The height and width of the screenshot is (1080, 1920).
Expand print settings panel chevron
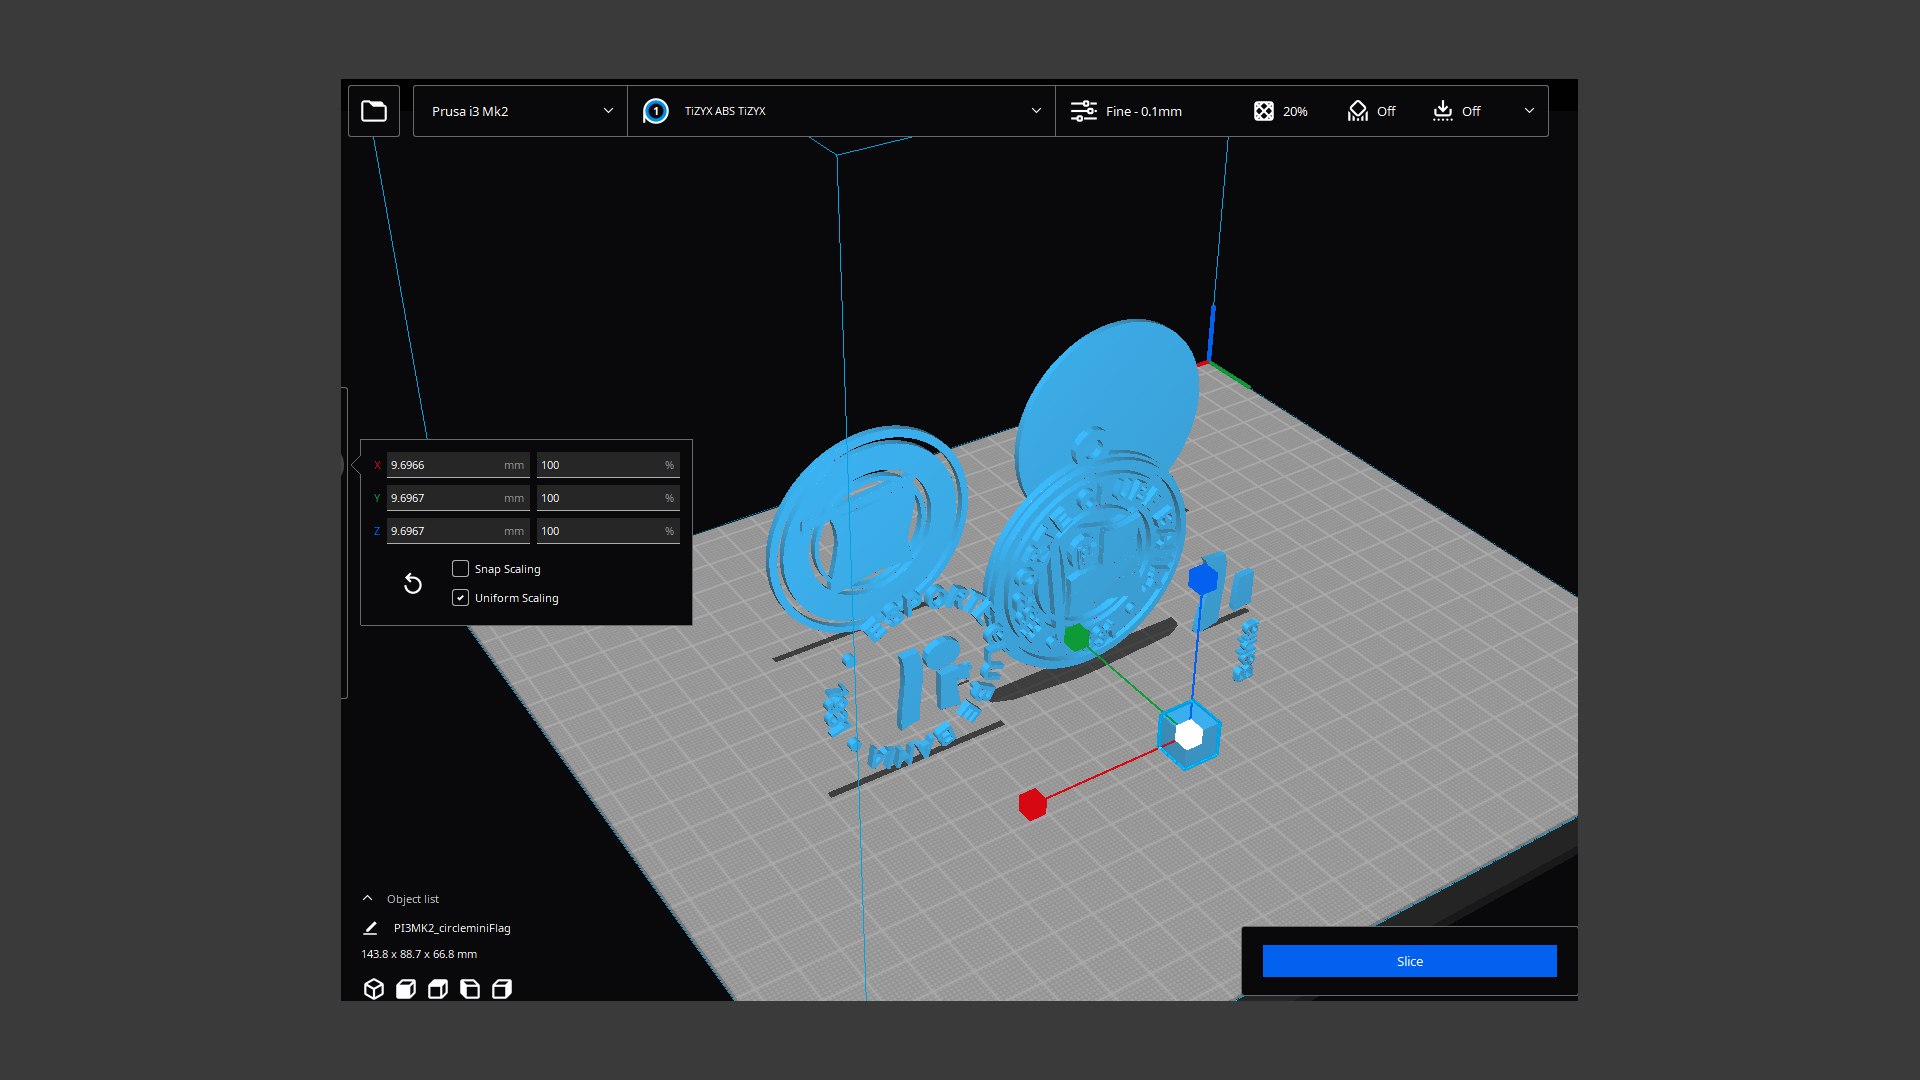click(x=1529, y=111)
